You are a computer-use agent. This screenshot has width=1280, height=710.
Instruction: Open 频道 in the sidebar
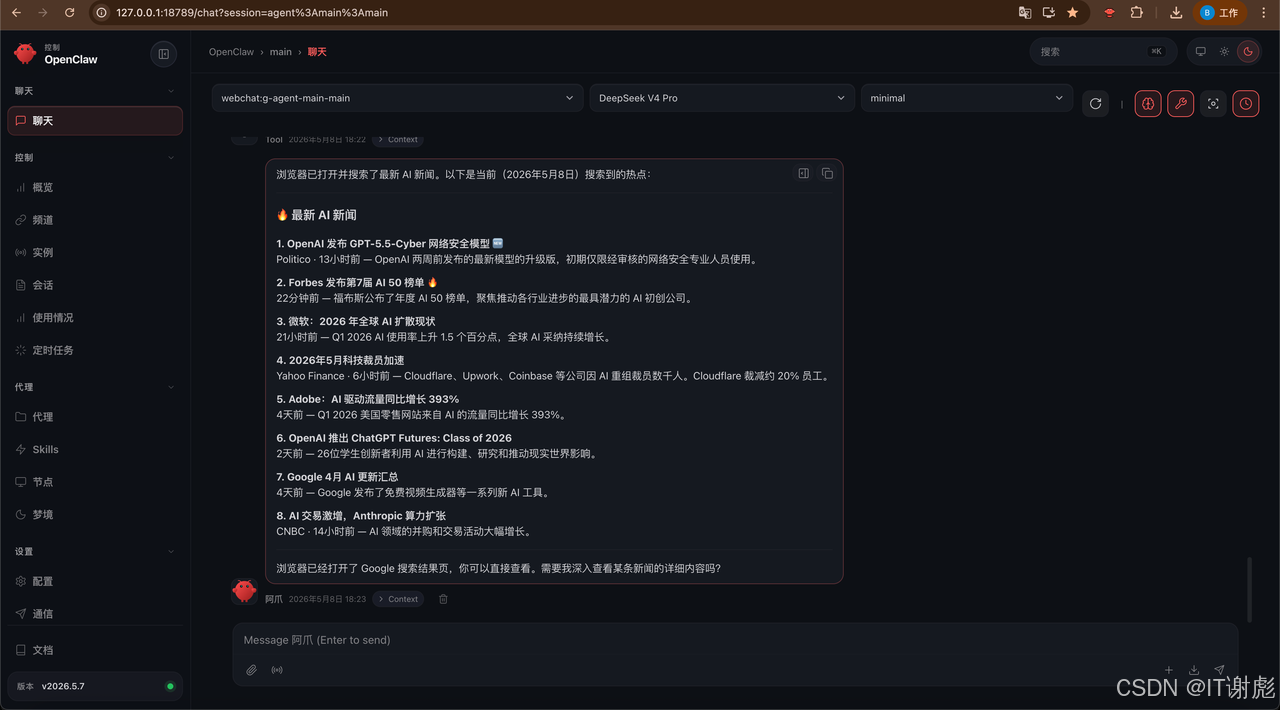95,220
